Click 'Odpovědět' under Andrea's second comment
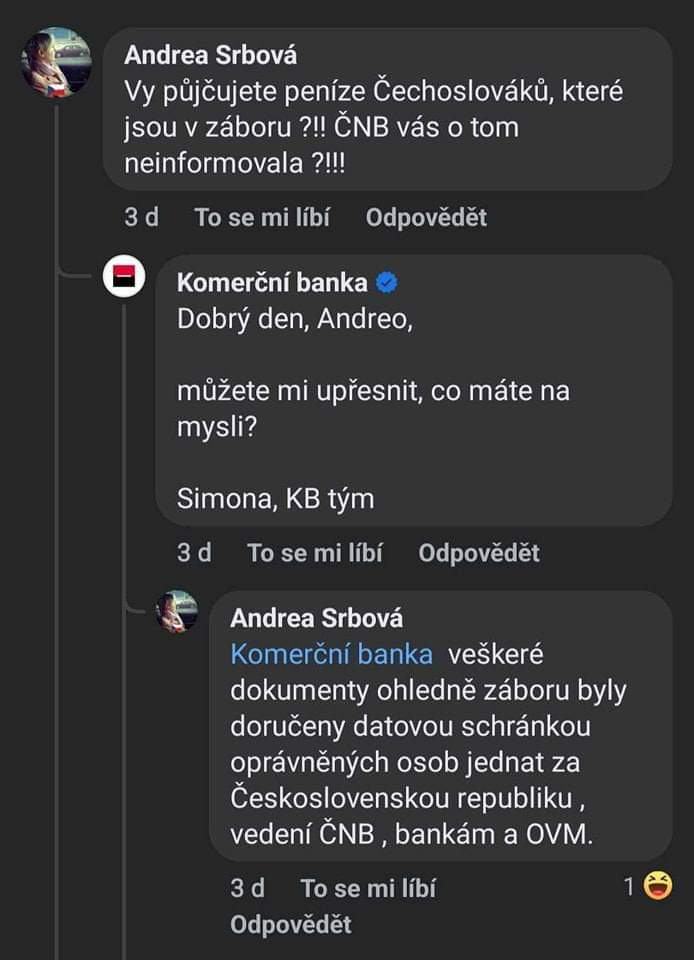The width and height of the screenshot is (694, 960). pos(291,925)
